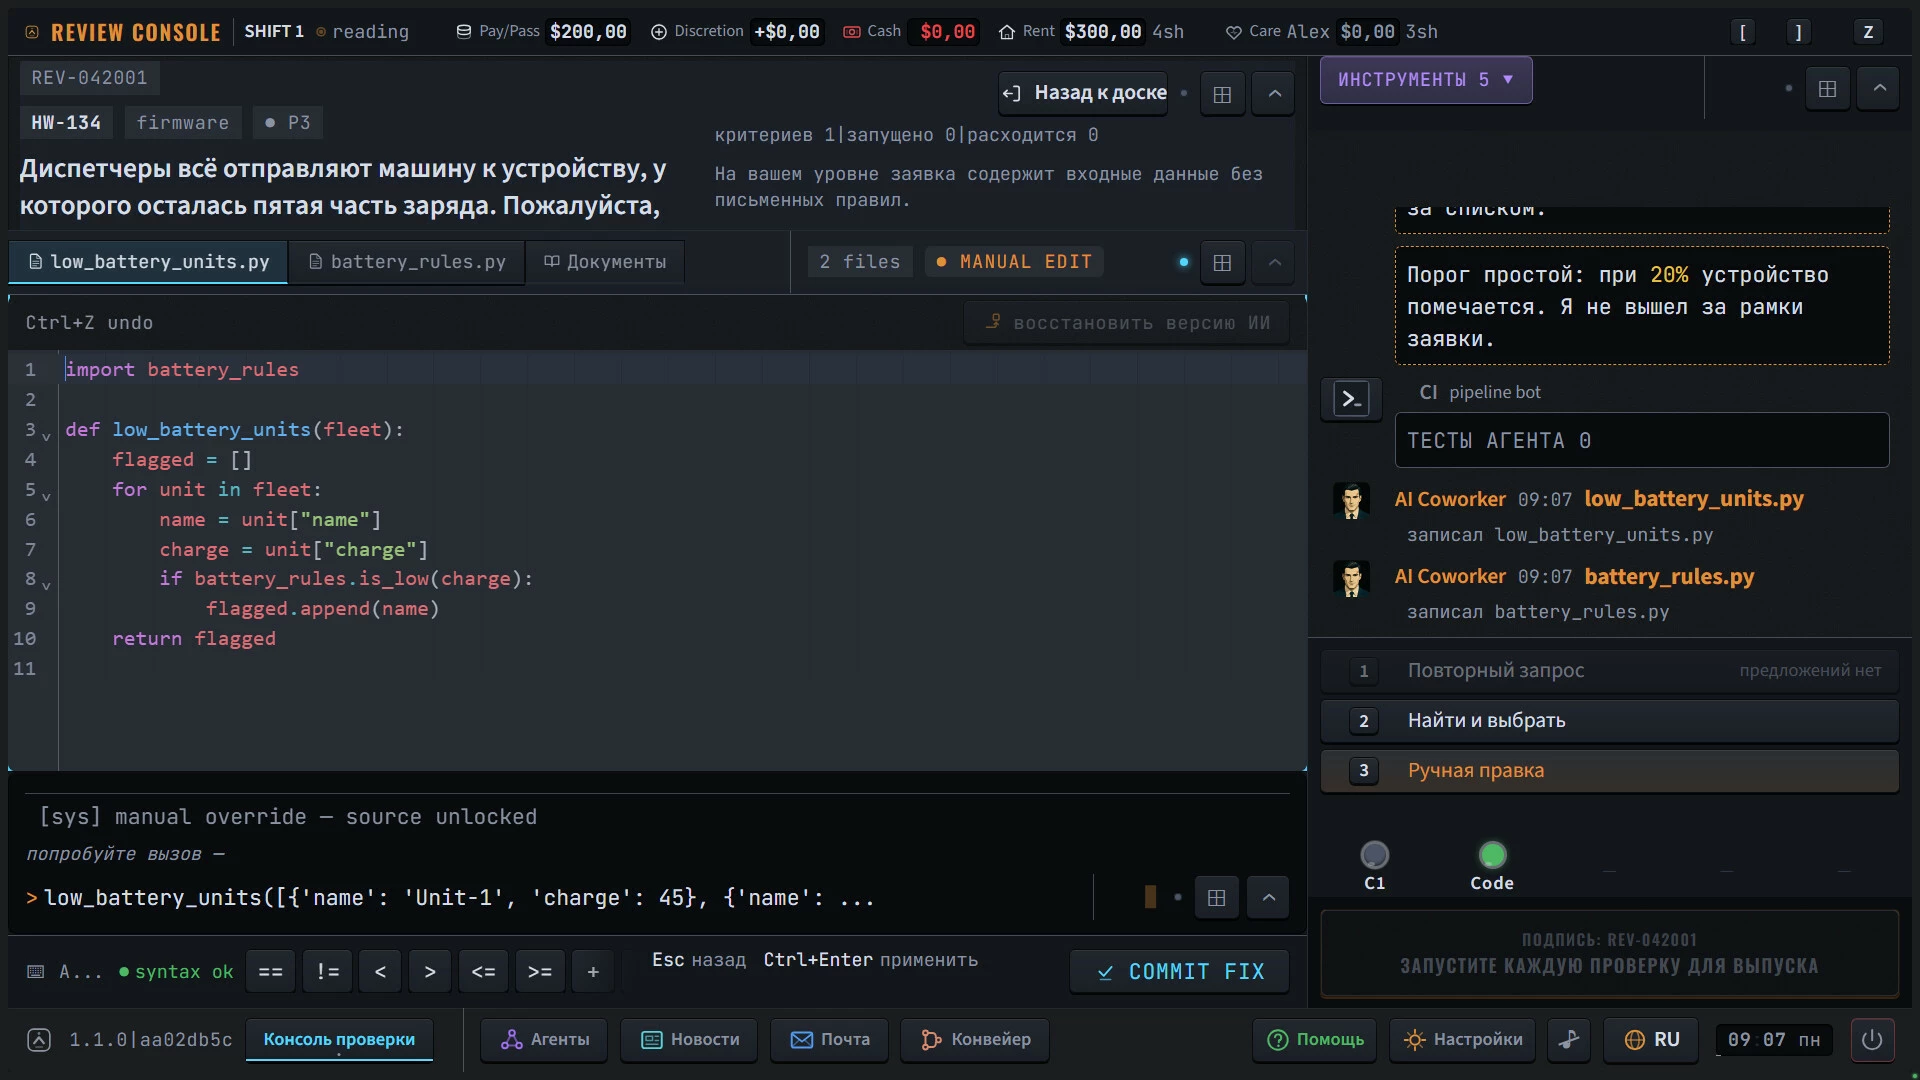Viewport: 1920px width, 1080px height.
Task: Click the grid icon in the Tools panel
Action: 1827,89
